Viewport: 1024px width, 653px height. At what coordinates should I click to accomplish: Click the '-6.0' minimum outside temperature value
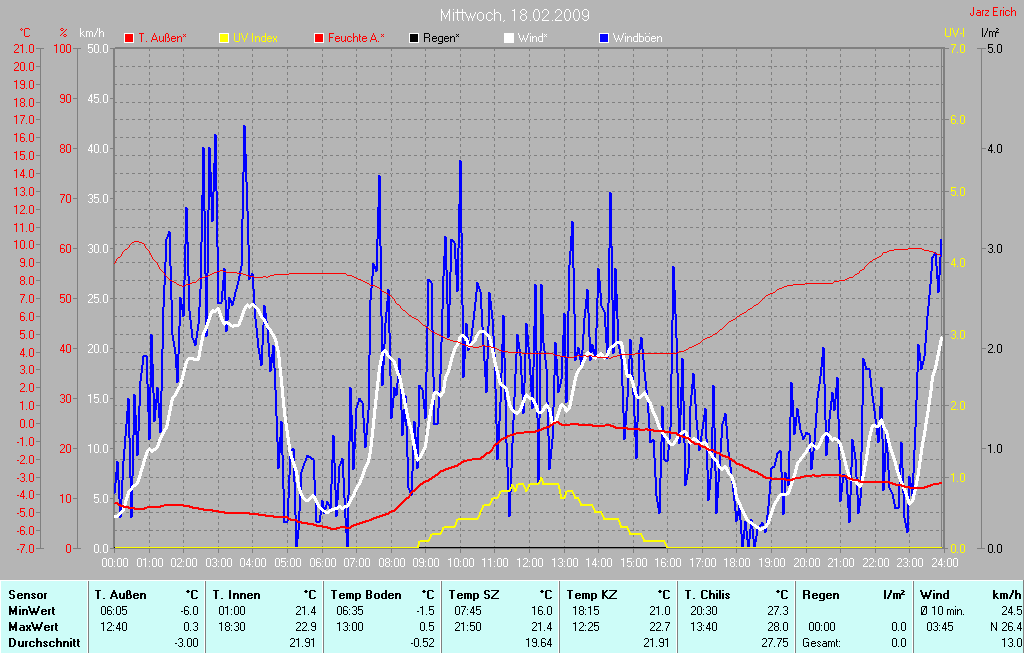tap(189, 611)
